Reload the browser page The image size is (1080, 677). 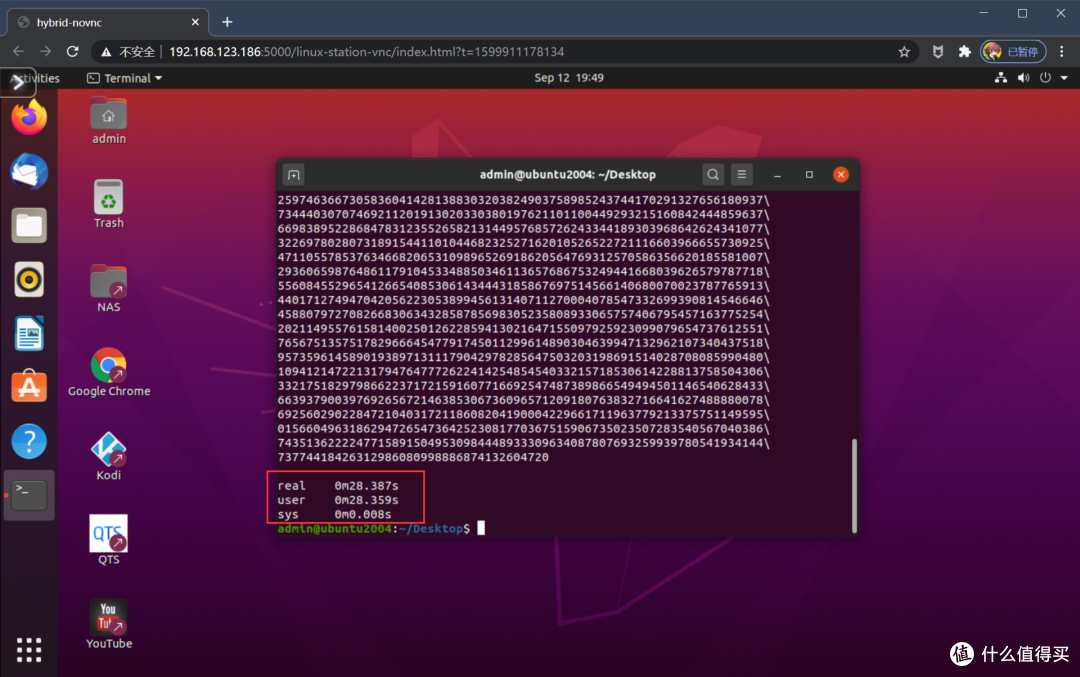pyautogui.click(x=72, y=52)
